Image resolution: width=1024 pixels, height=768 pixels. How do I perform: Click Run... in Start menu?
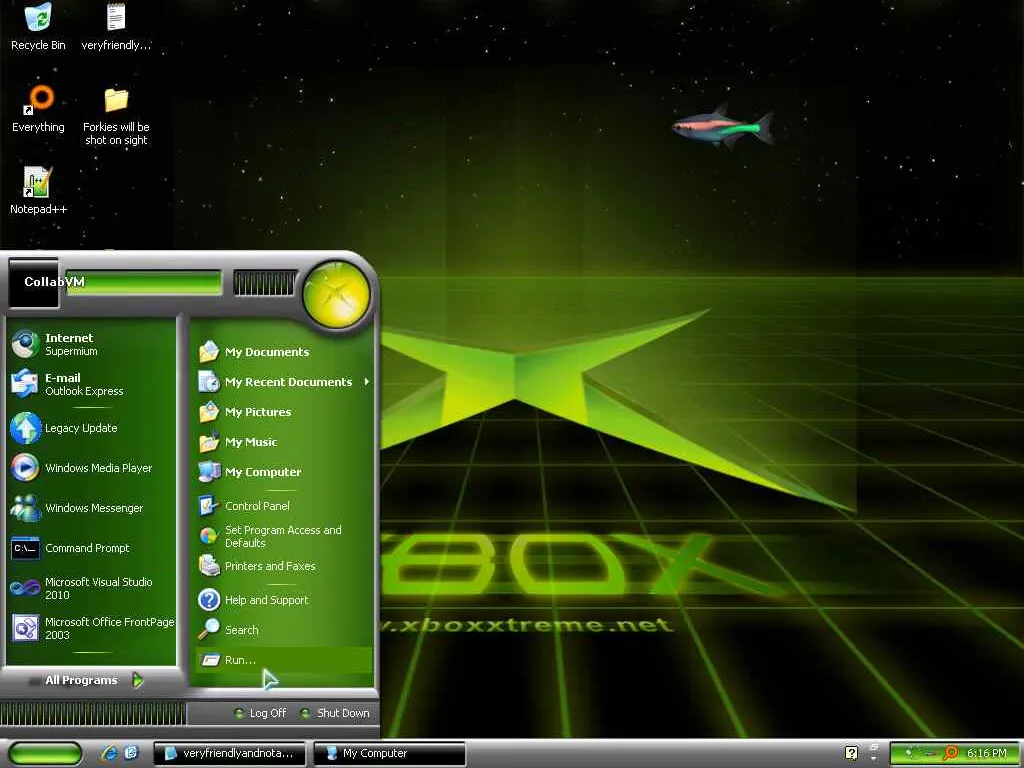coord(283,660)
